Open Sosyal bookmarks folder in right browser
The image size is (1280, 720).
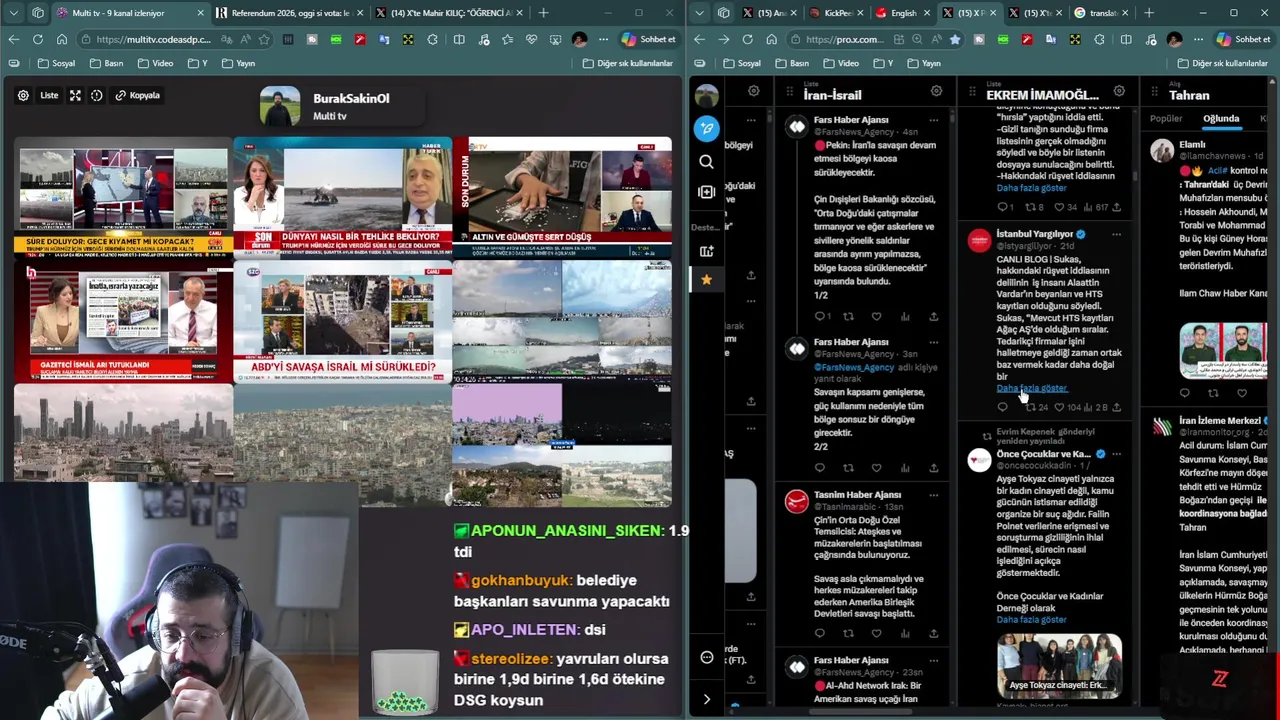pos(741,63)
